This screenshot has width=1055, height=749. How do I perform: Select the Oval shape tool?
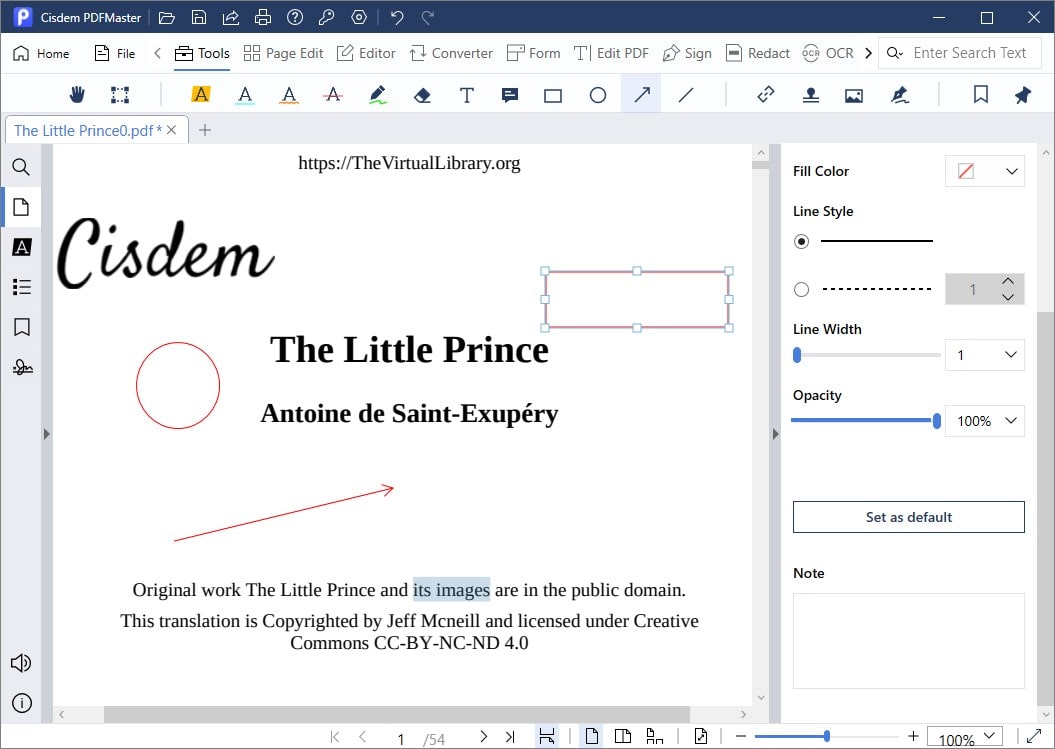coord(597,94)
